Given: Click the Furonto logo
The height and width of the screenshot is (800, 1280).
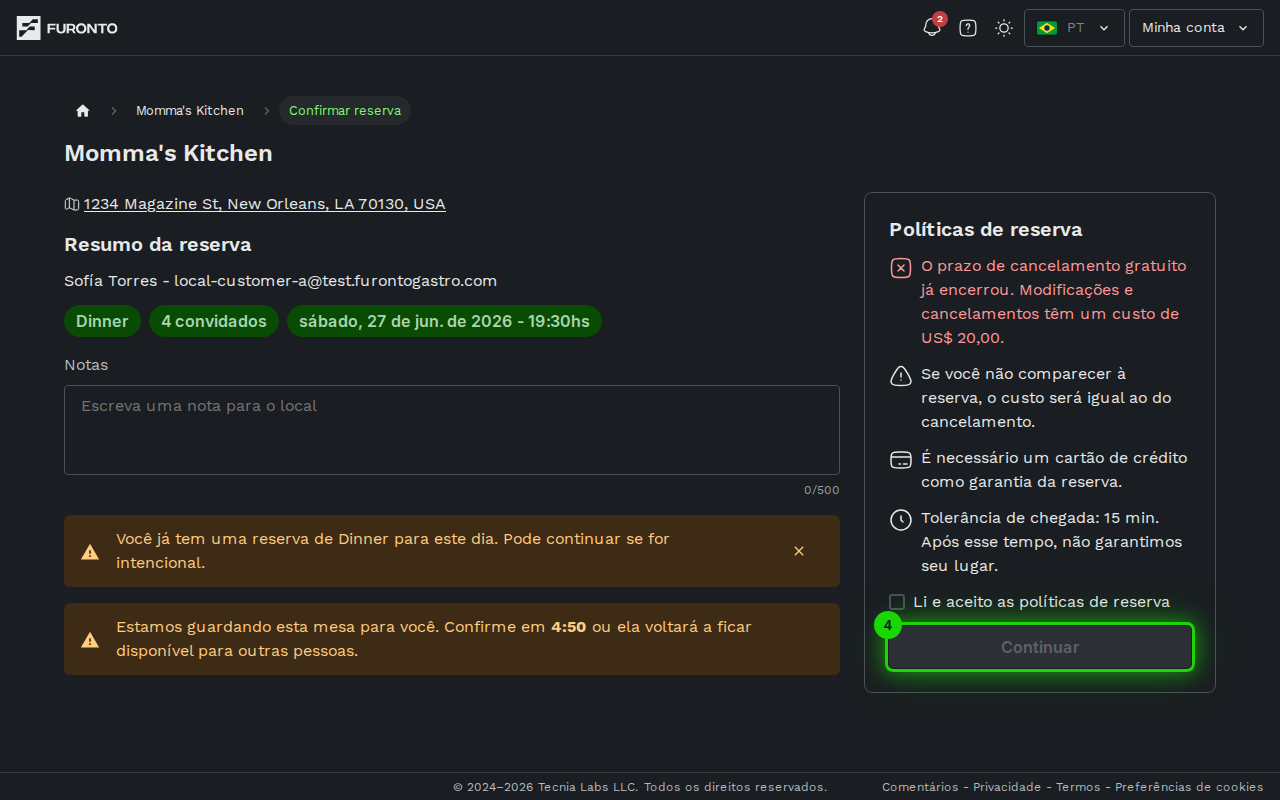Looking at the screenshot, I should (x=67, y=28).
